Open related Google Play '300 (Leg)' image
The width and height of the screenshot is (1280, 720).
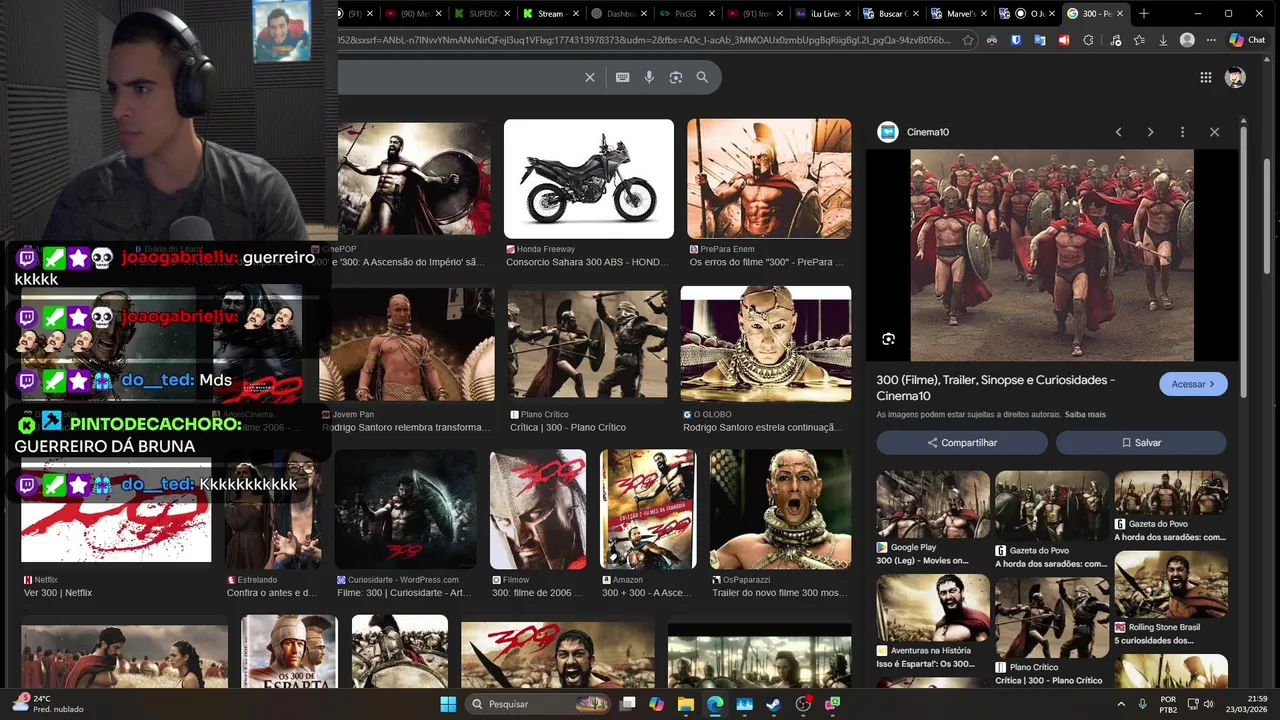click(933, 505)
